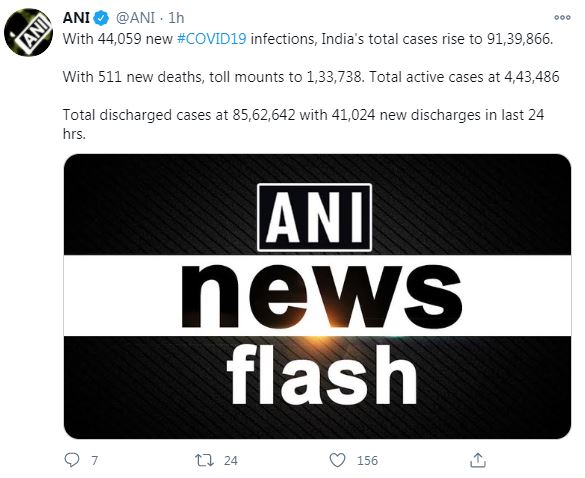Open the share upload arrow icon
This screenshot has width=585, height=478.
pos(478,460)
